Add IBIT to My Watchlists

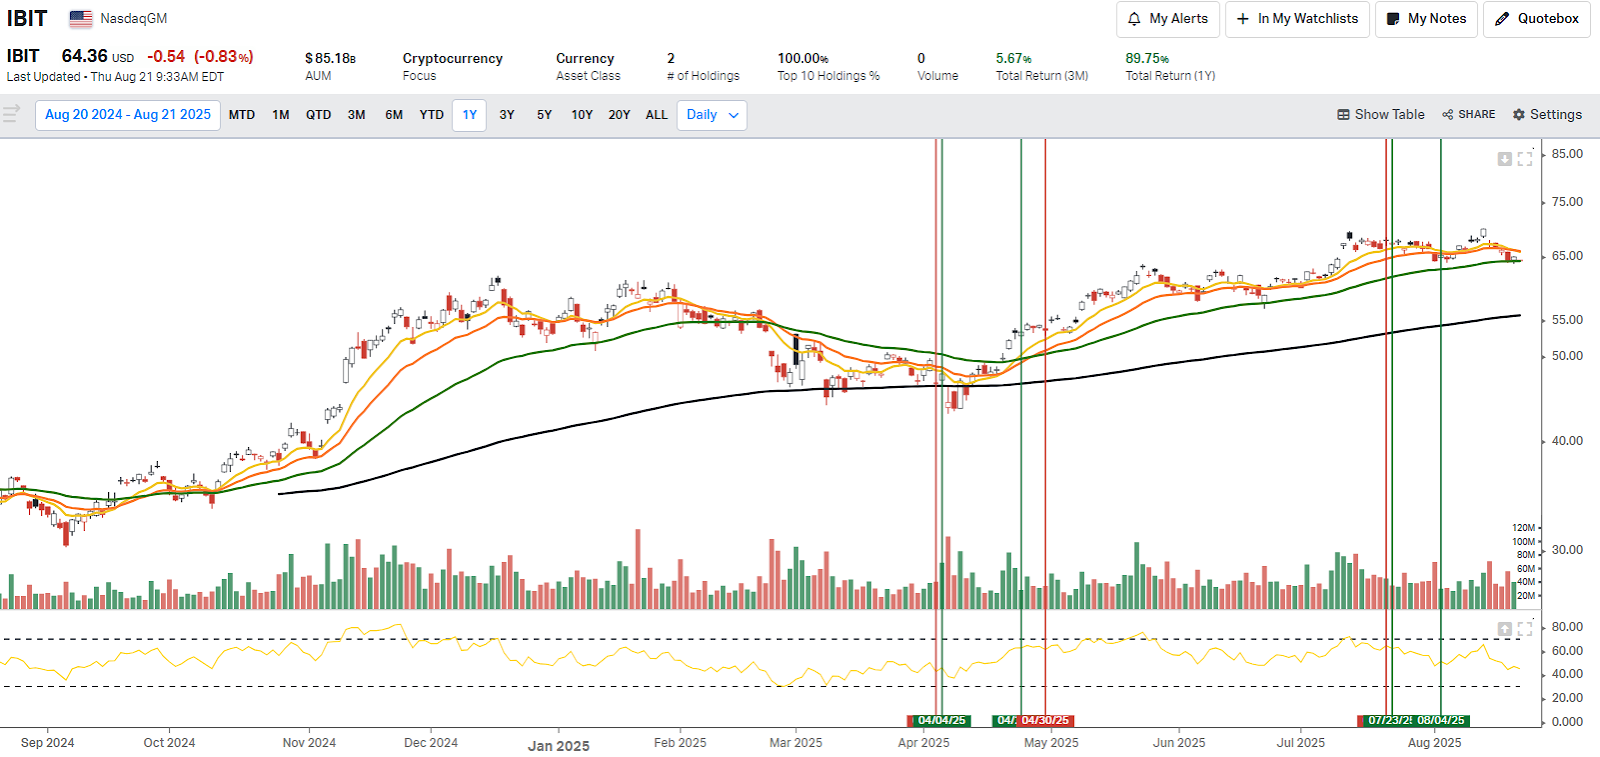click(x=1297, y=19)
